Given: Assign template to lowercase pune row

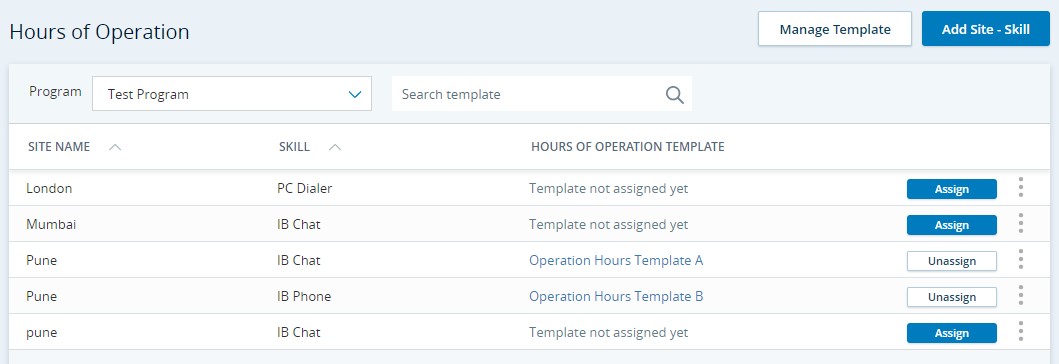Looking at the screenshot, I should (952, 333).
